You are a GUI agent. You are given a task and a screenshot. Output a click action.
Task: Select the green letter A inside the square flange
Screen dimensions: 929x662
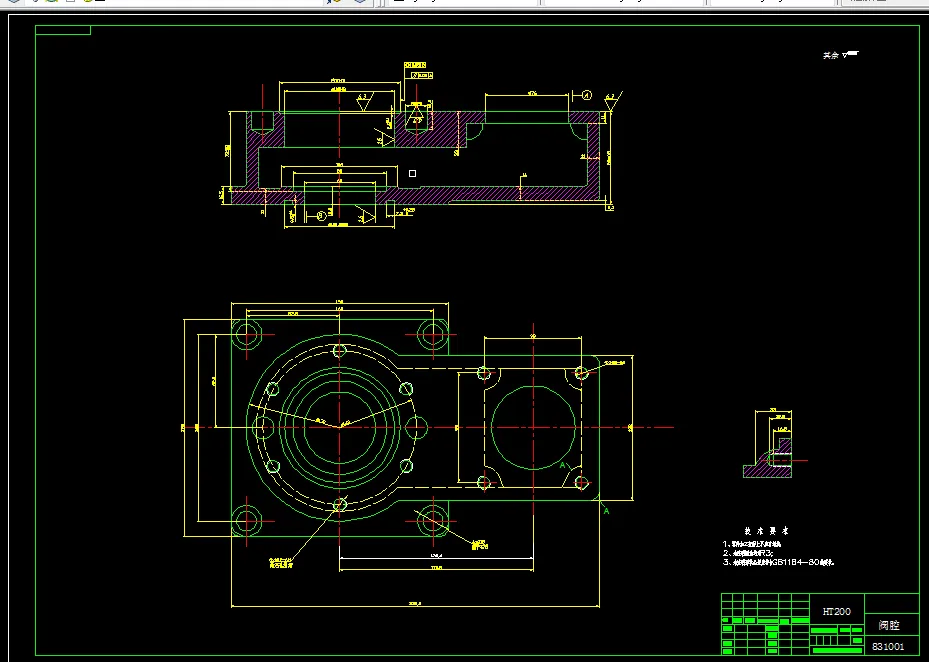[x=563, y=466]
